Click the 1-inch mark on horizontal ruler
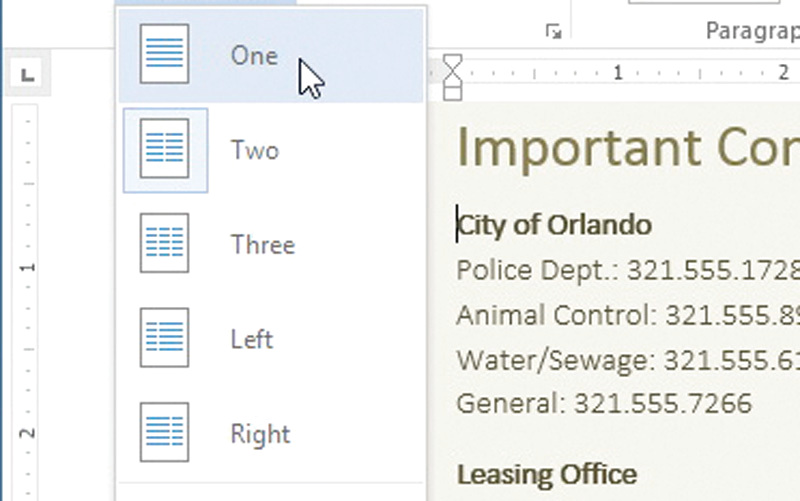The height and width of the screenshot is (501, 800). (618, 73)
